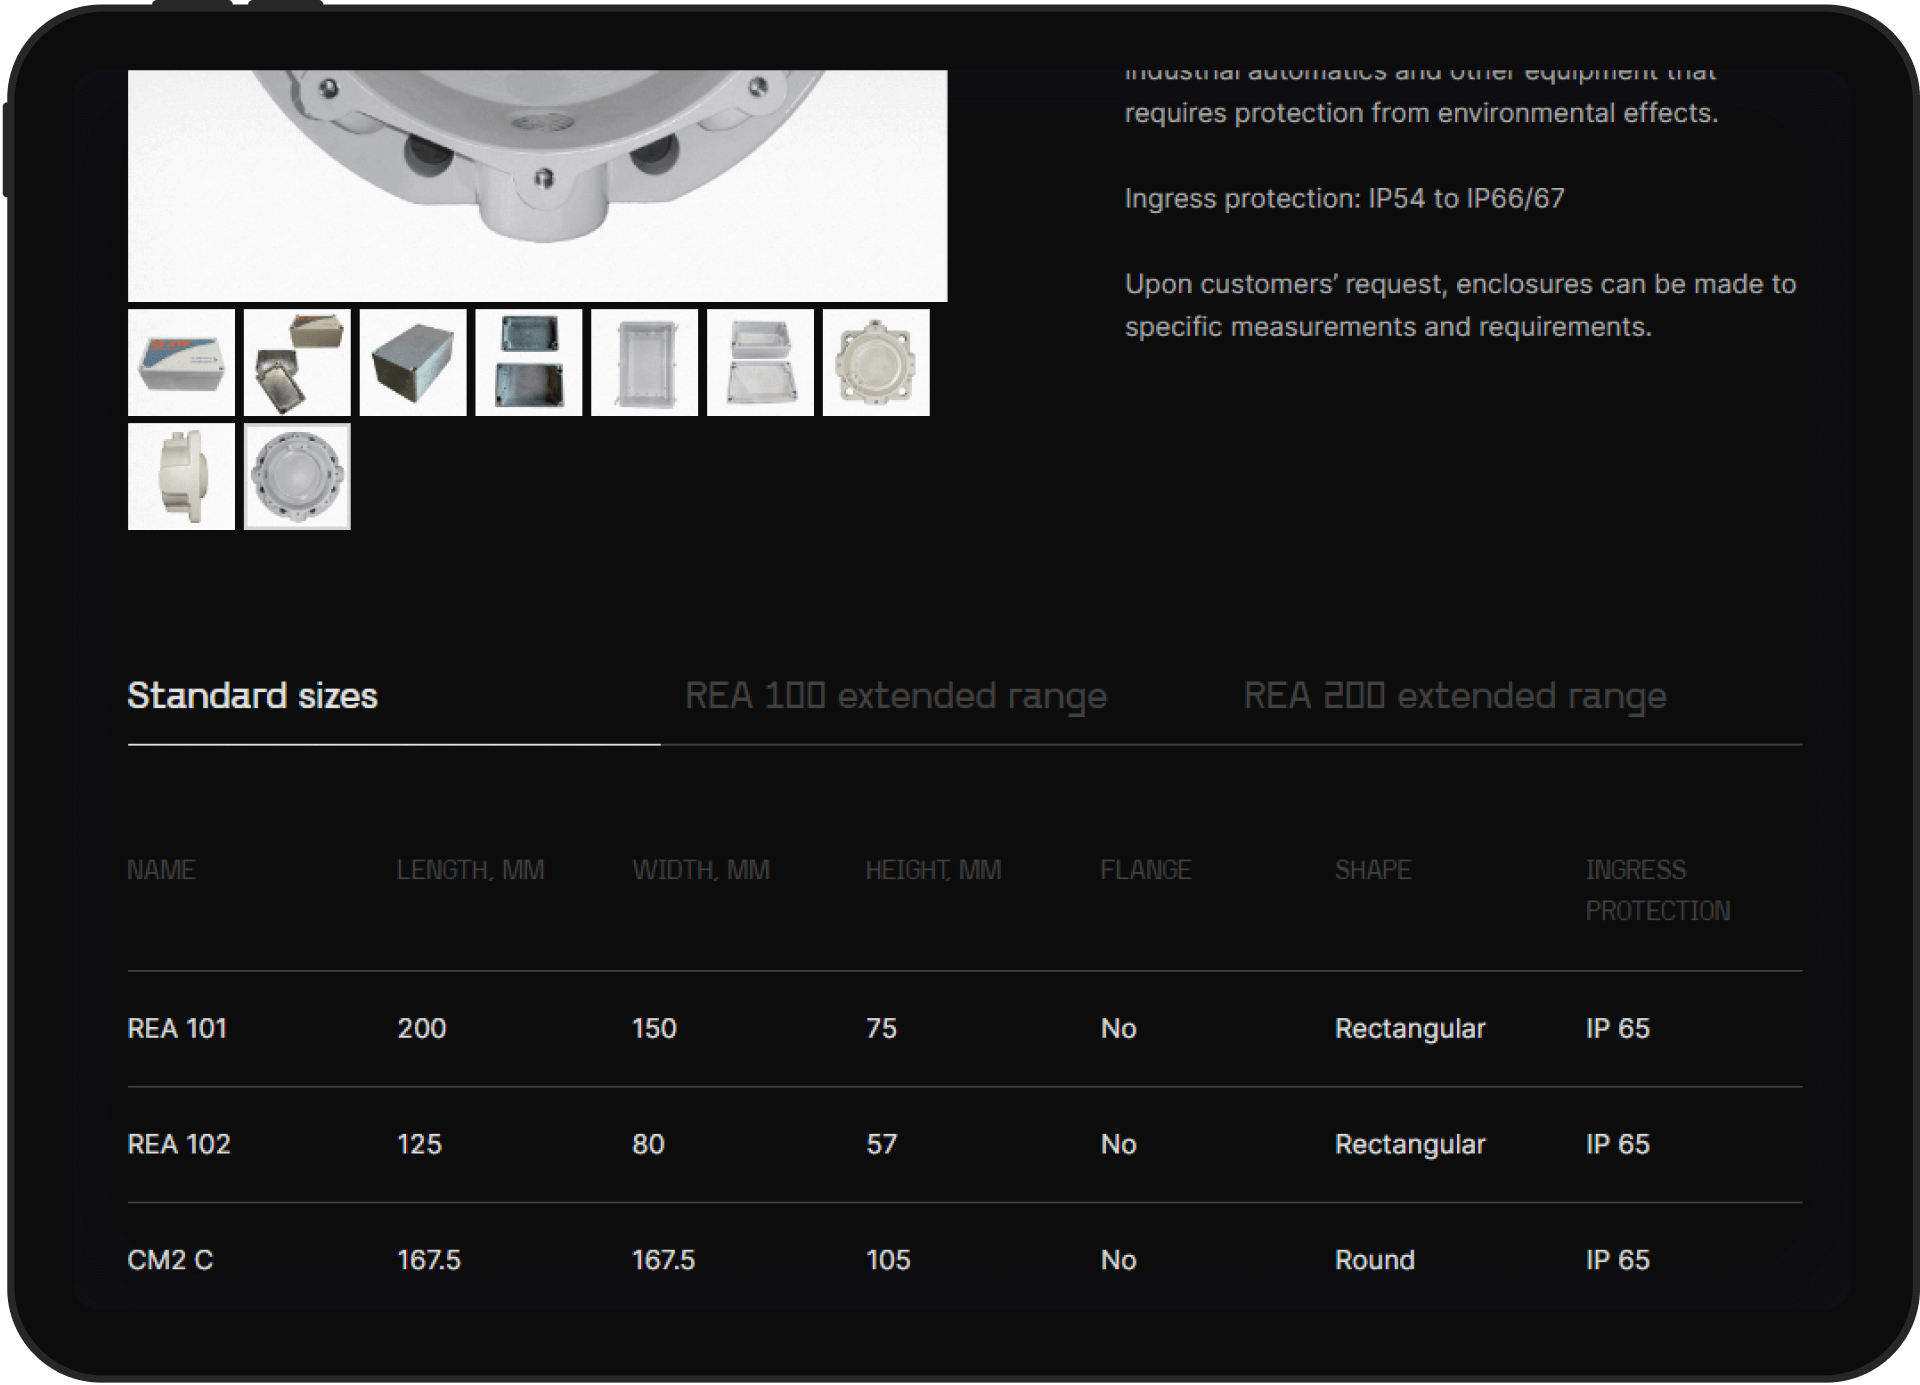
Task: Switch to Standard sizes tab
Action: [x=252, y=696]
